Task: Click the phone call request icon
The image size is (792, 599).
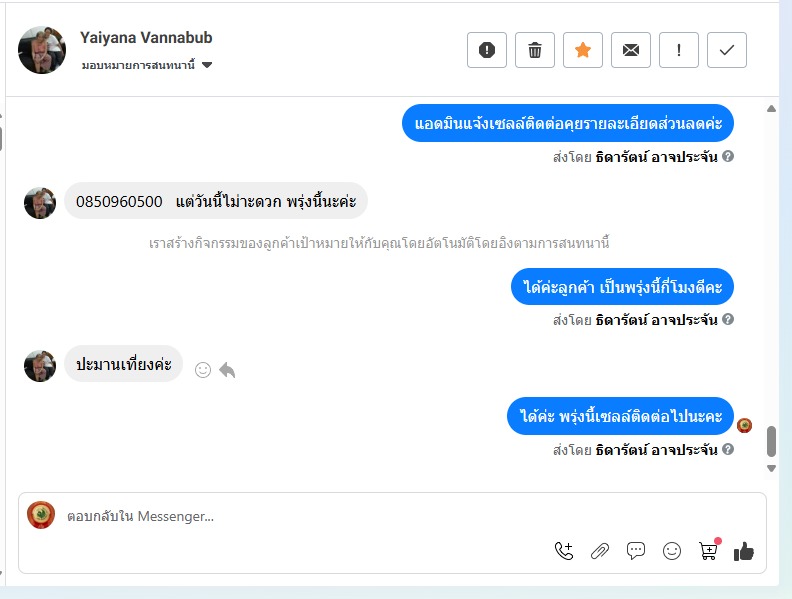Action: coord(564,551)
